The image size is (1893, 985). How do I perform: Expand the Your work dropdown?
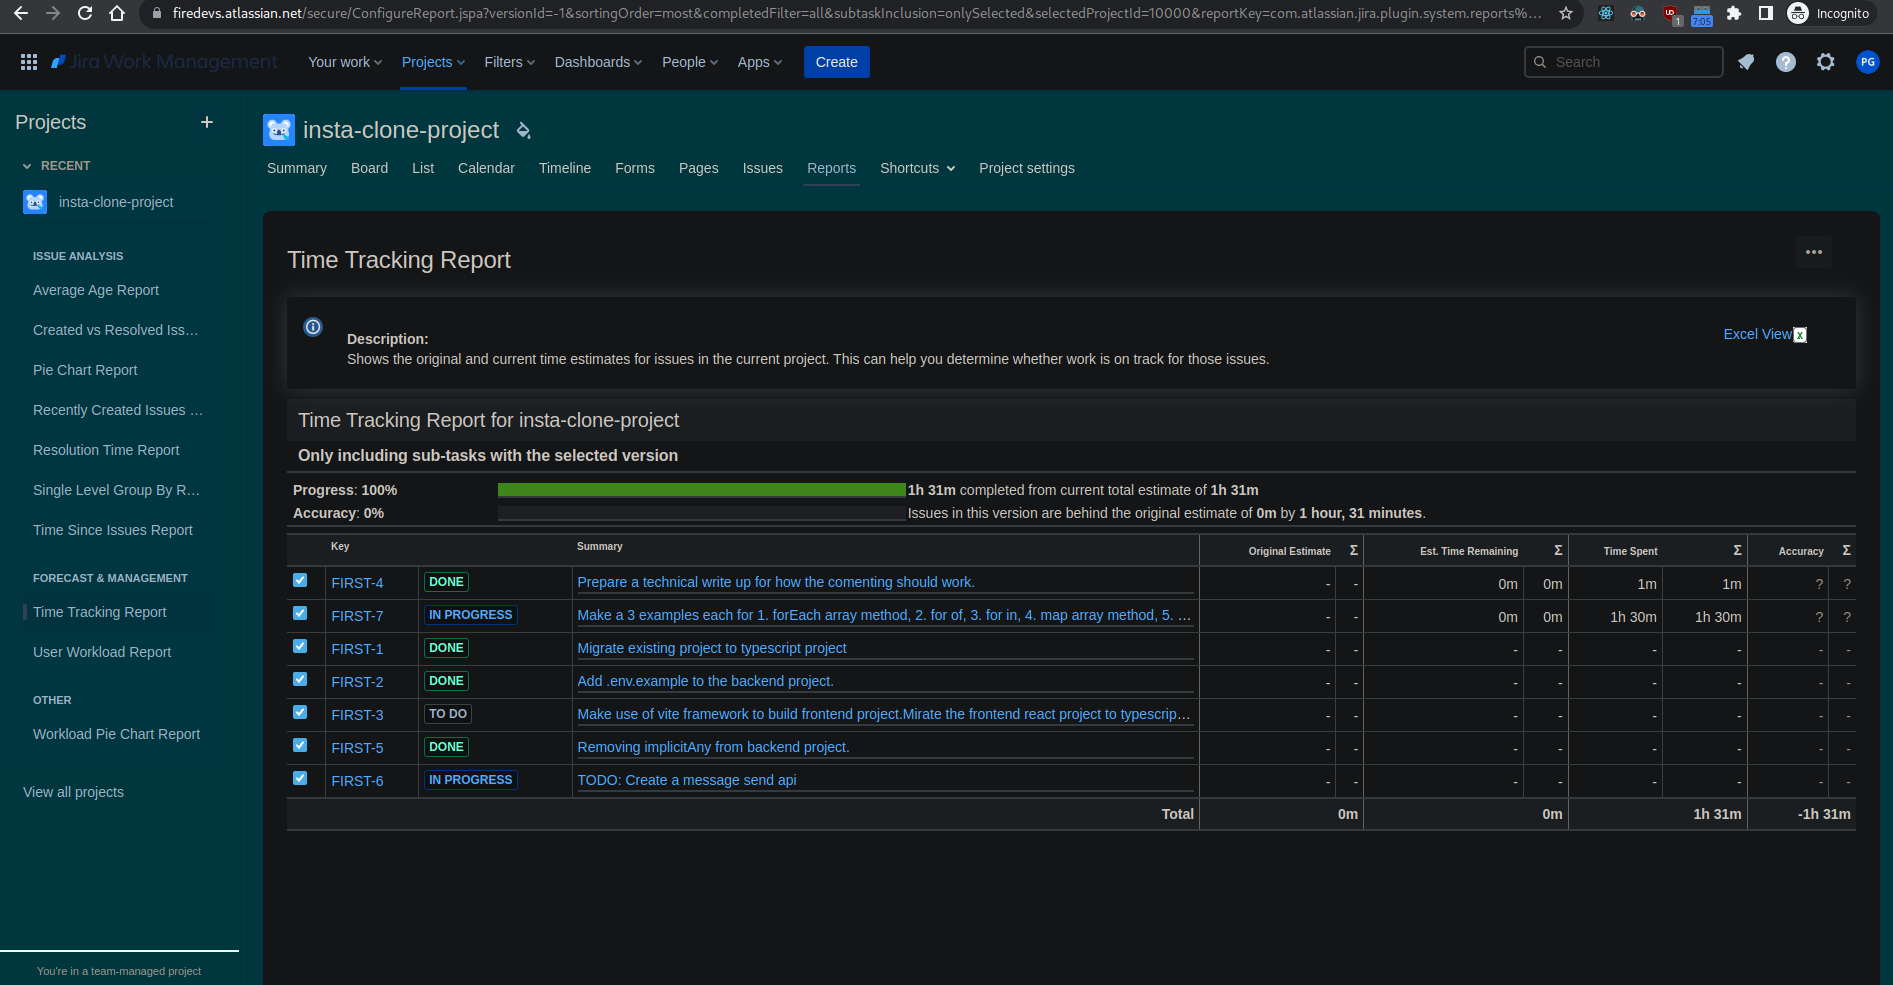coord(345,62)
